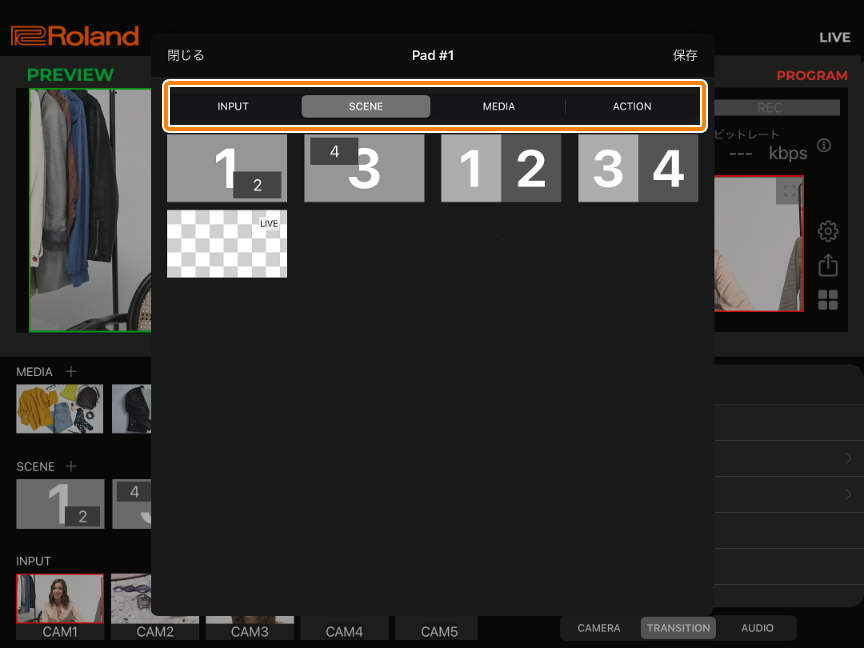
Task: Select the CAM2 input
Action: [x=155, y=606]
